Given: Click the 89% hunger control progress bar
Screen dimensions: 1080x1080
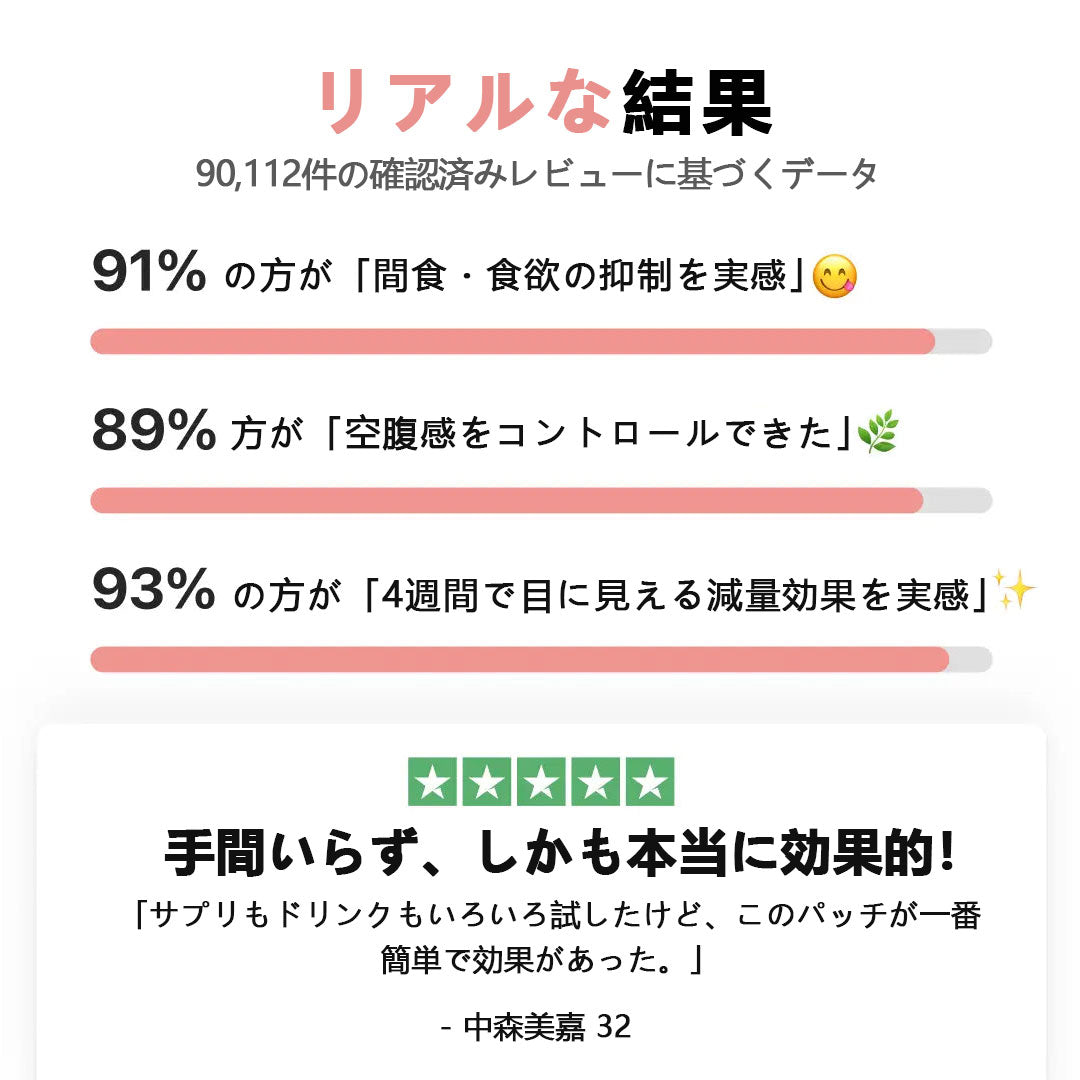Looking at the screenshot, I should pyautogui.click(x=541, y=500).
